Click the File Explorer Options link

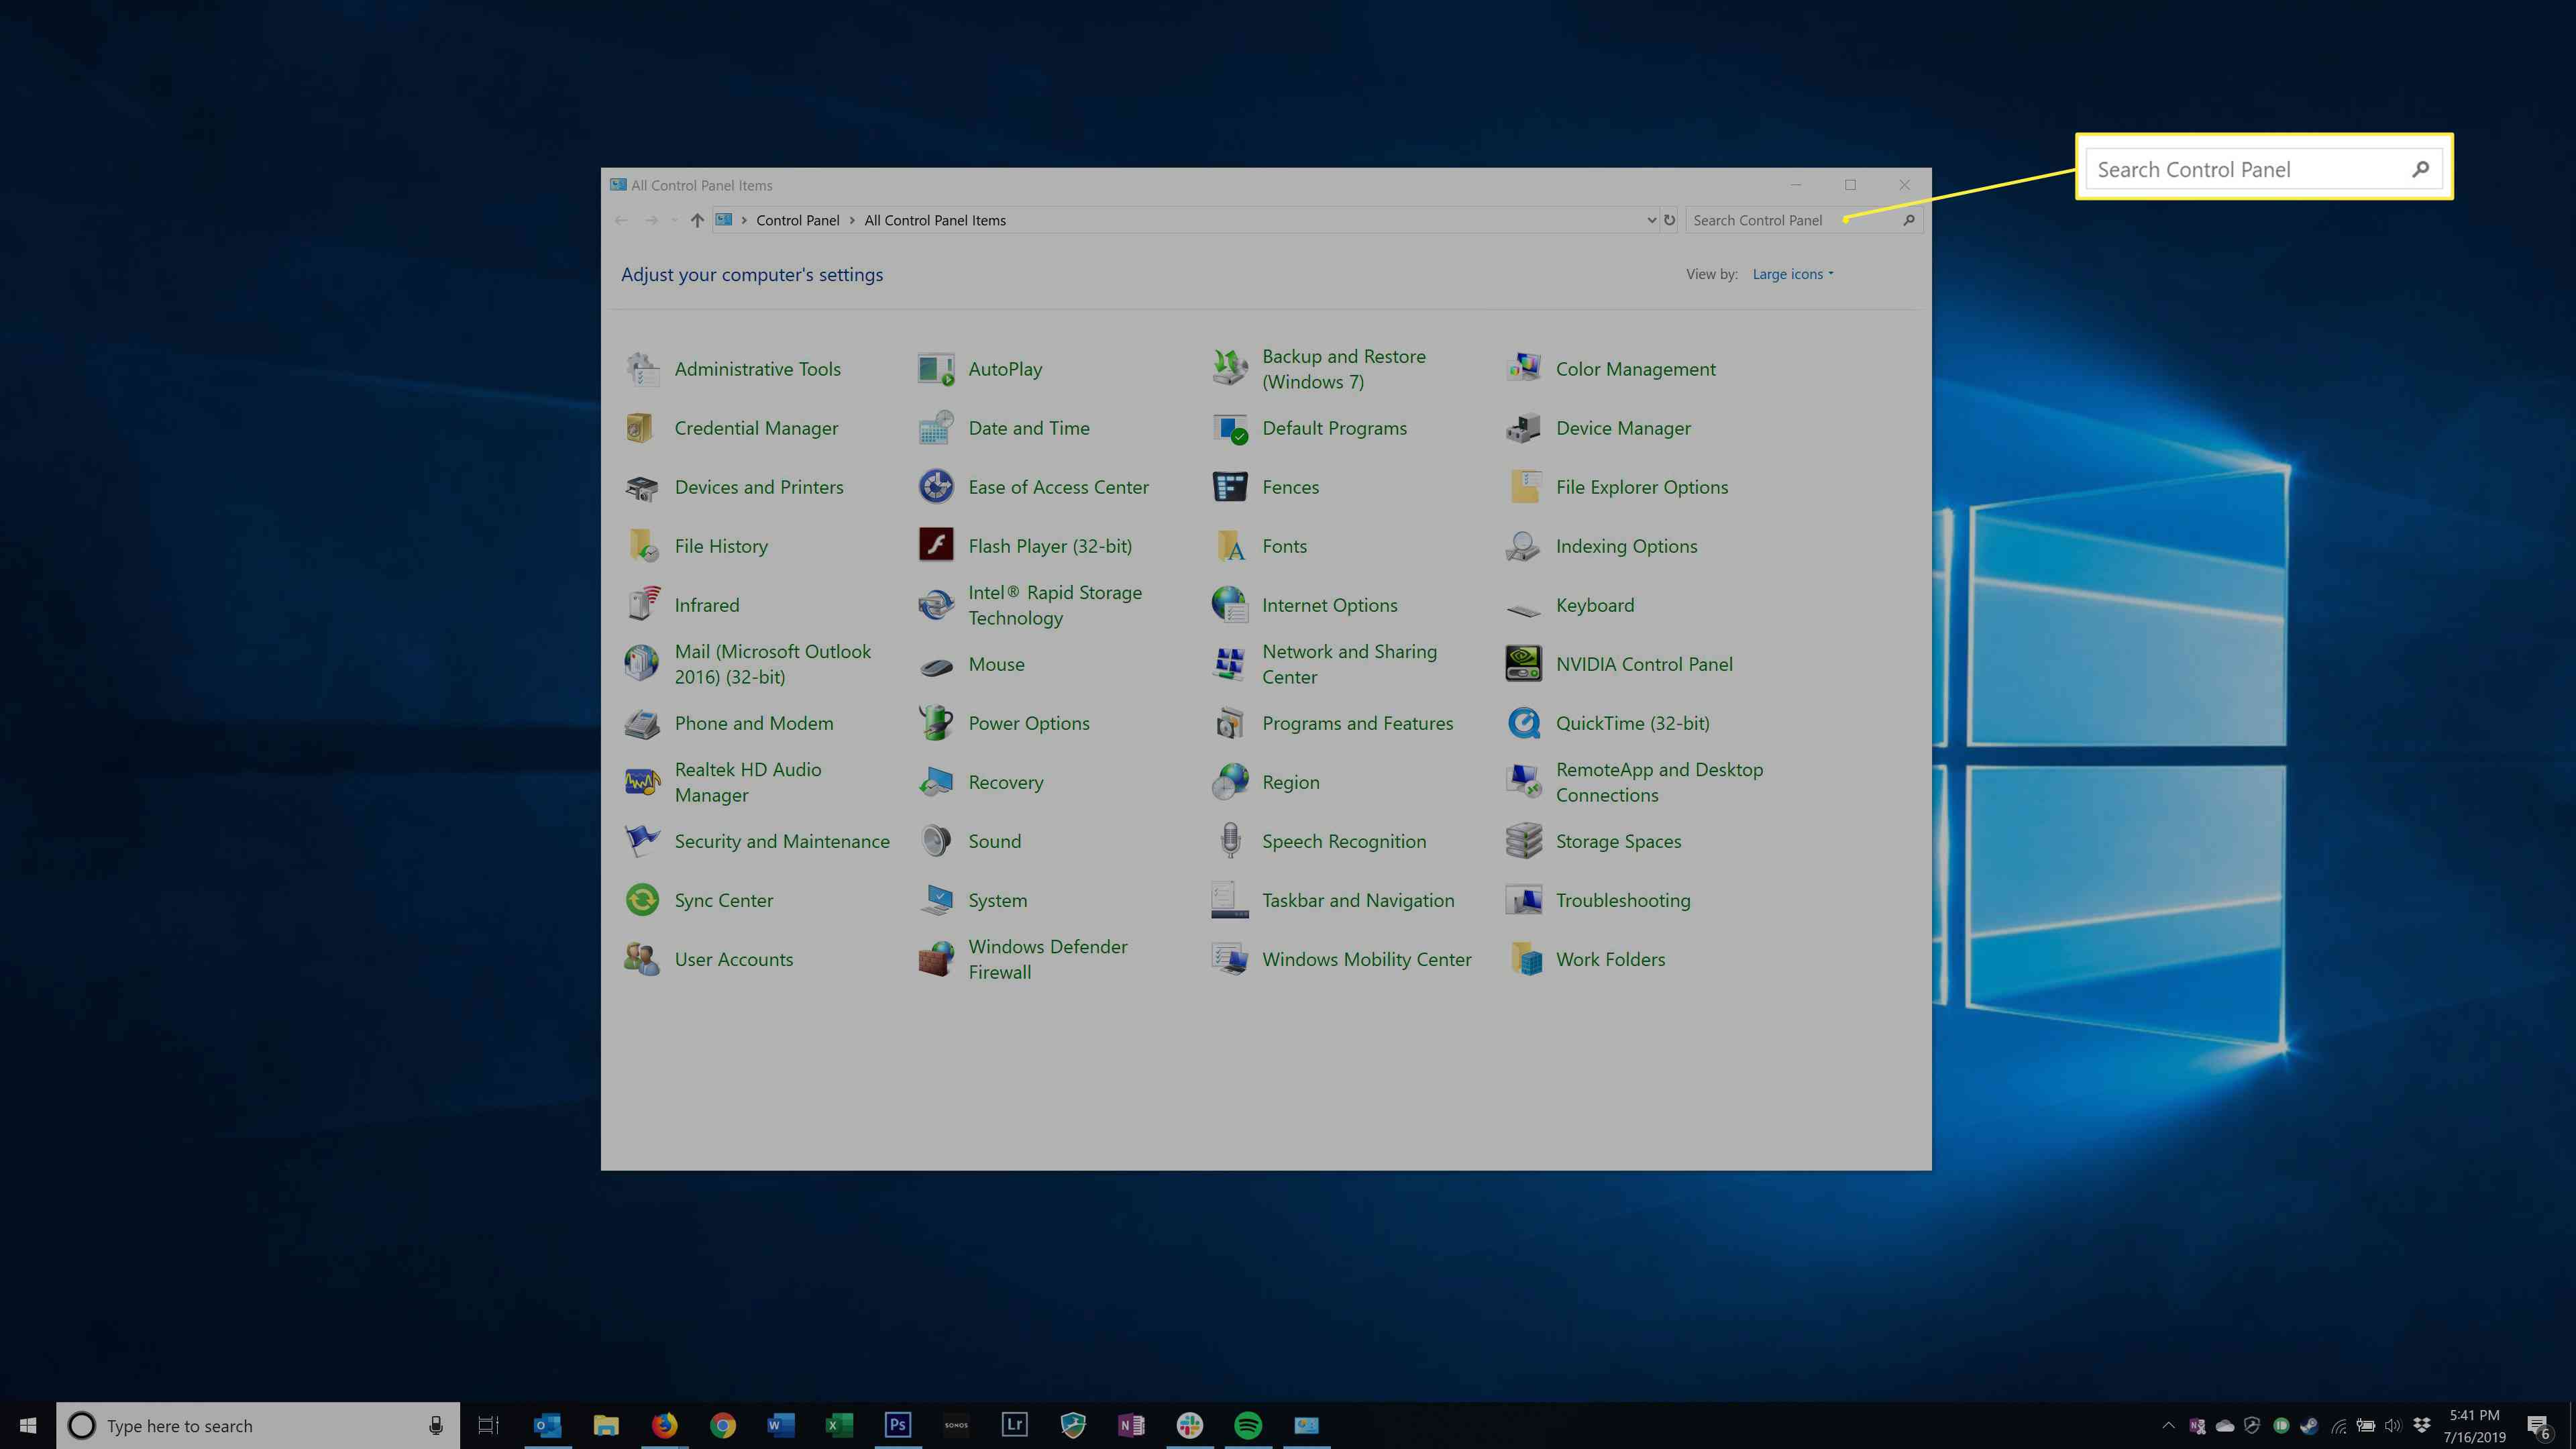[1641, 487]
